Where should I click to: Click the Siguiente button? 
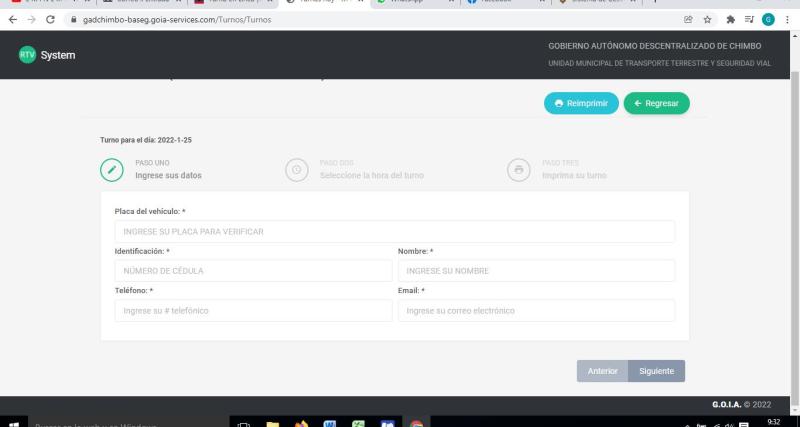tap(657, 371)
